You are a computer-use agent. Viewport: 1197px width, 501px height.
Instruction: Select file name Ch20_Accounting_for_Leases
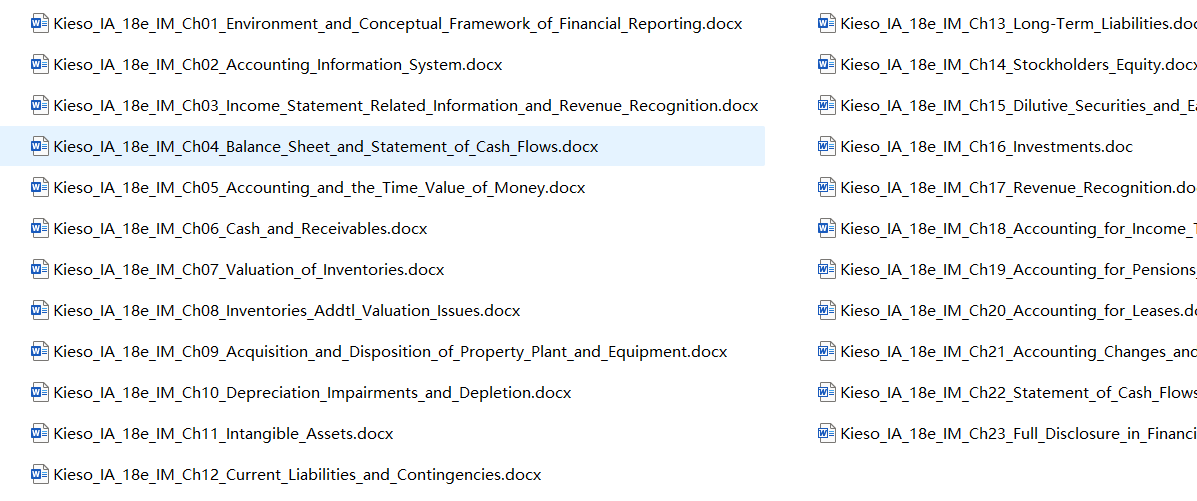tap(1018, 312)
